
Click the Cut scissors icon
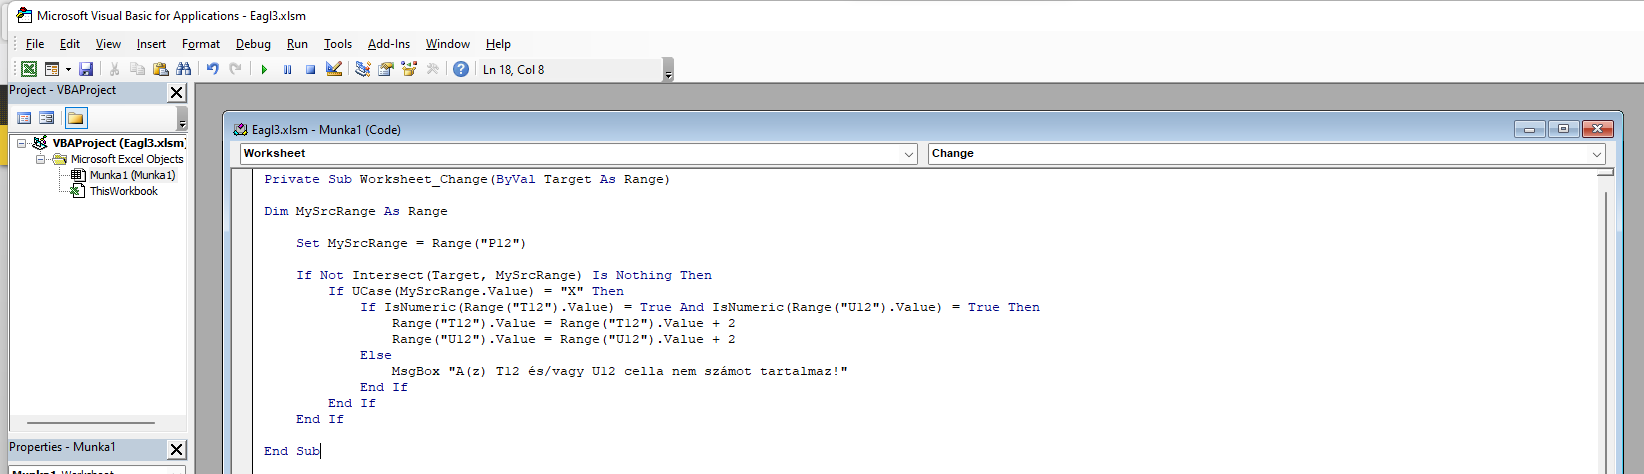pyautogui.click(x=114, y=69)
